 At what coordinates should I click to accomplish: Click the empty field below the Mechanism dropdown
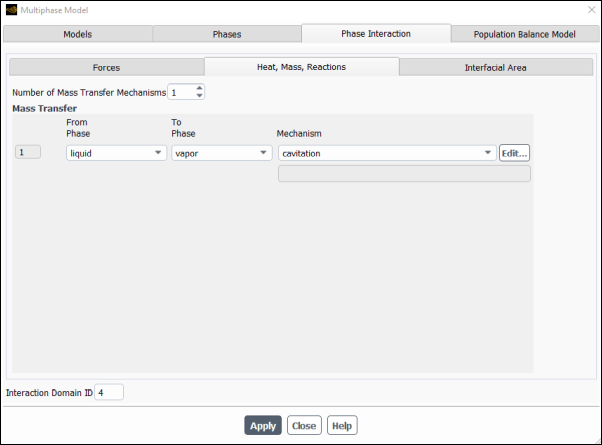point(404,174)
